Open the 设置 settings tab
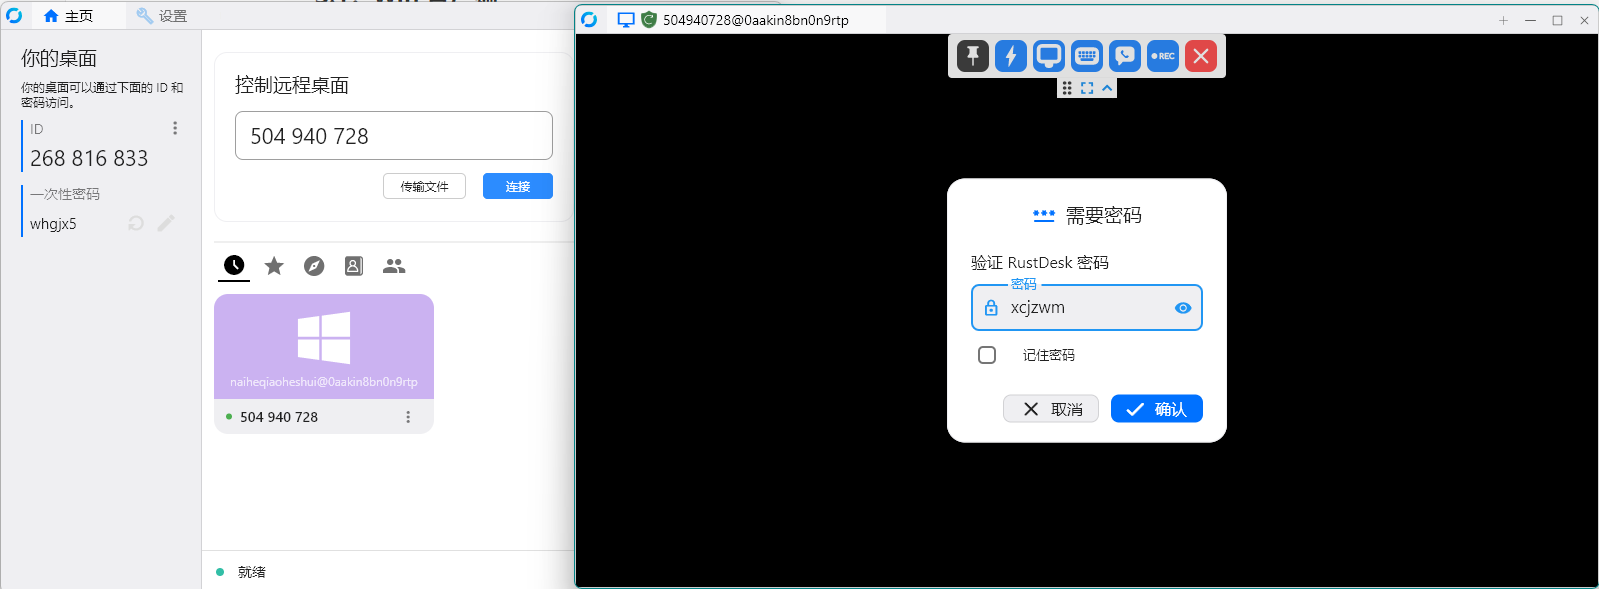The image size is (1599, 589). point(162,16)
